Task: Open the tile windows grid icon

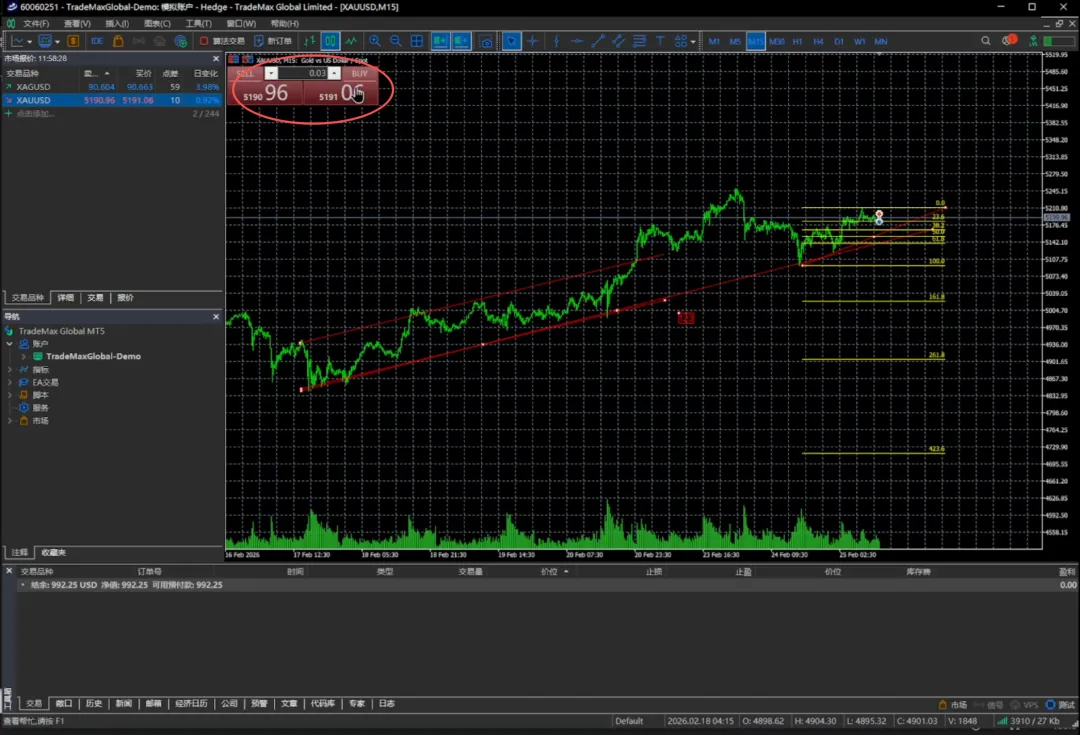Action: [x=417, y=41]
